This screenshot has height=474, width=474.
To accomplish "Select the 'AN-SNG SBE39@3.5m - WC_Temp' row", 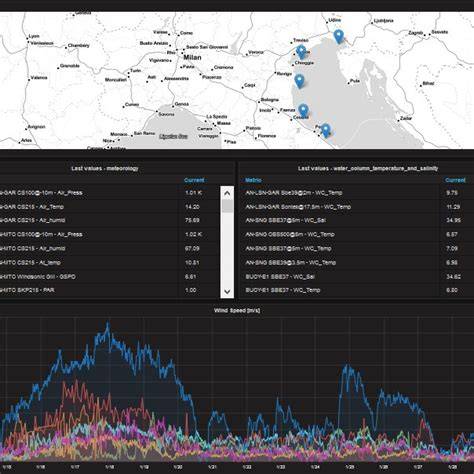I will point(356,262).
